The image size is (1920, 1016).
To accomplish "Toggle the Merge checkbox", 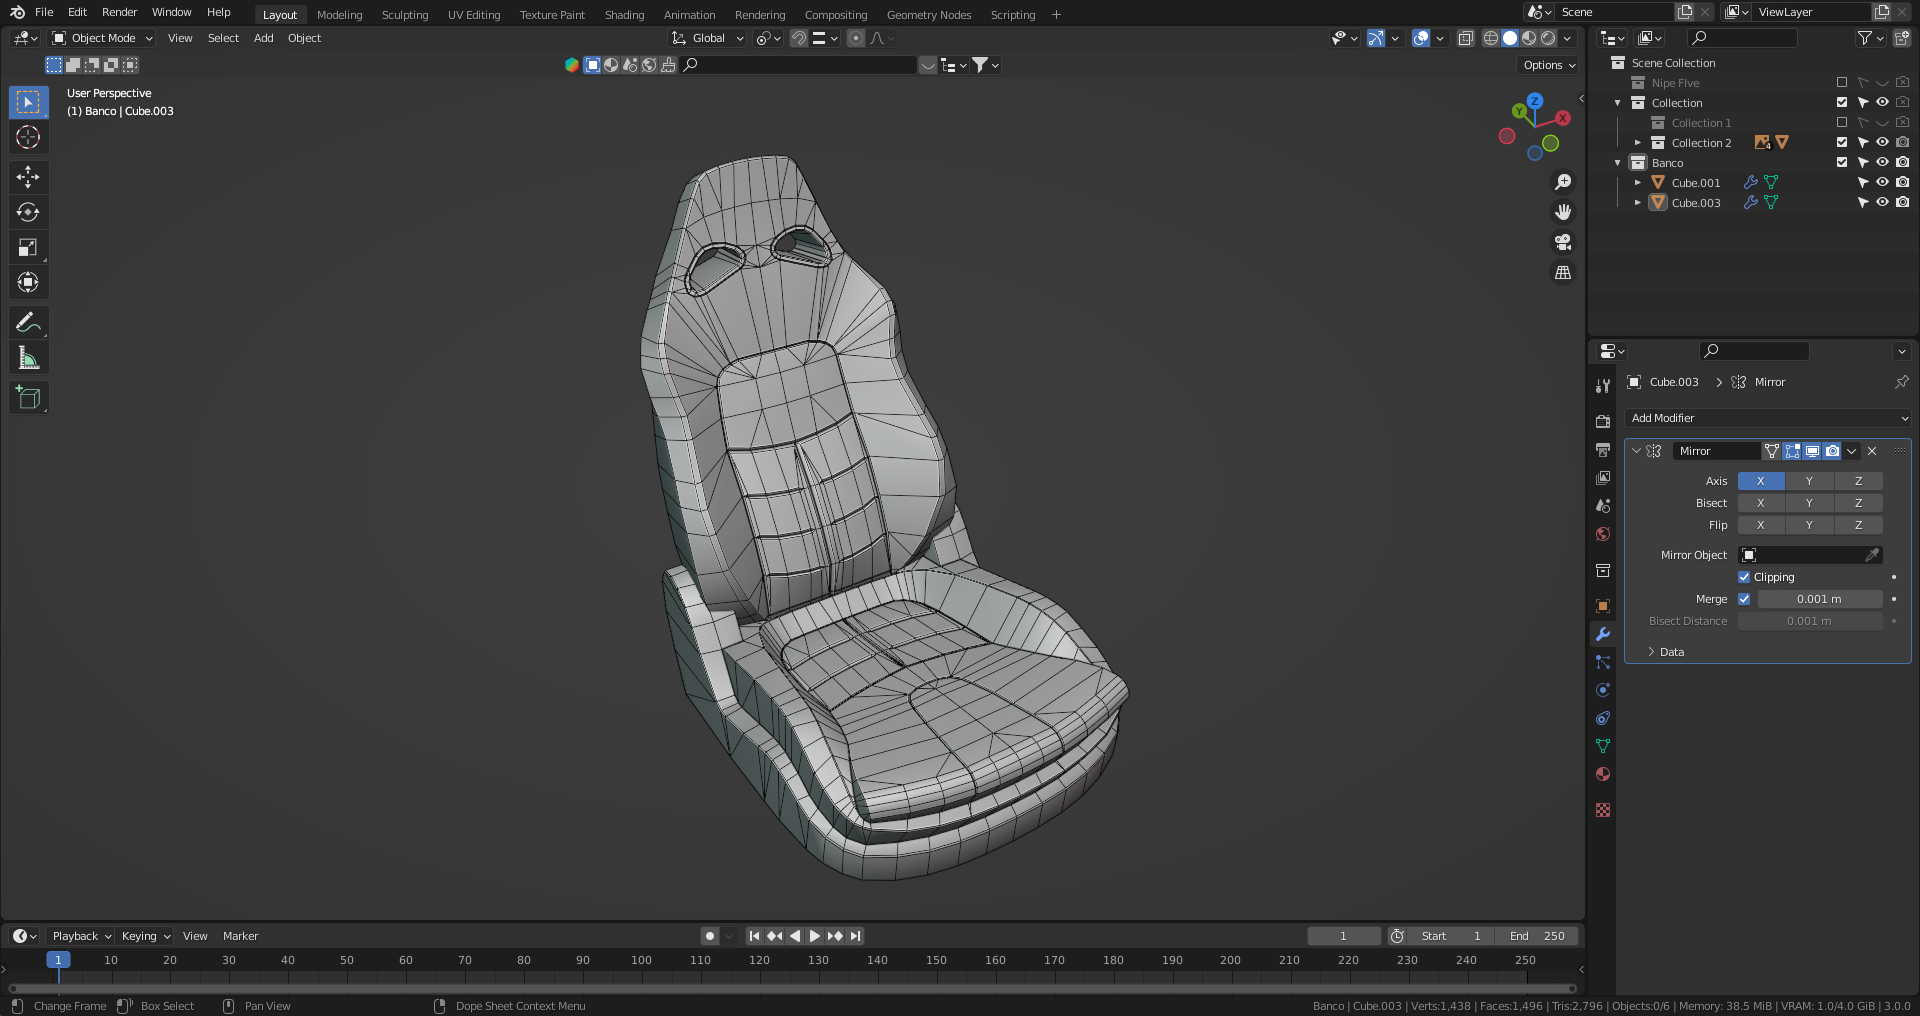I will pyautogui.click(x=1744, y=599).
